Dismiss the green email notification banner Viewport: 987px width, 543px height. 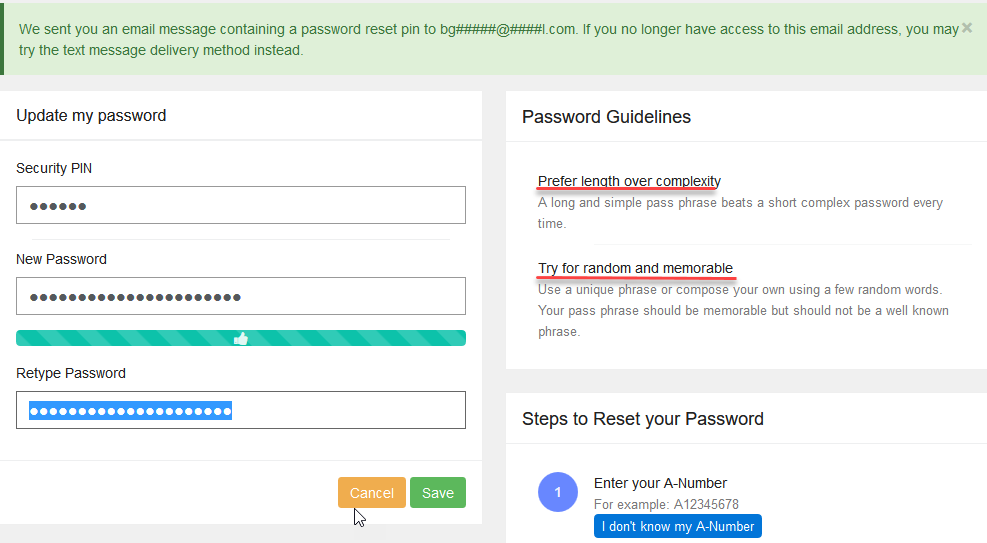(x=966, y=28)
